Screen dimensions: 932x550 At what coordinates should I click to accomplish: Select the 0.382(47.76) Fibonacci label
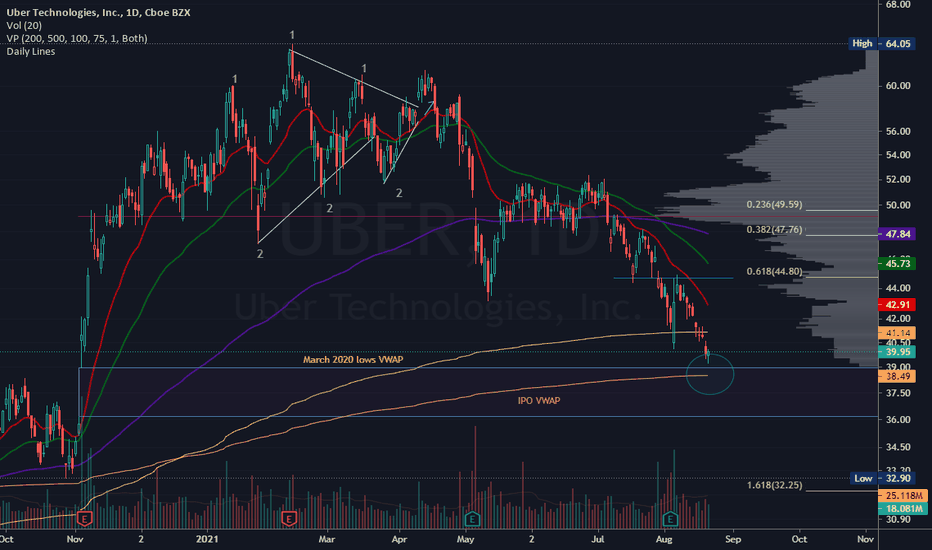coord(774,230)
